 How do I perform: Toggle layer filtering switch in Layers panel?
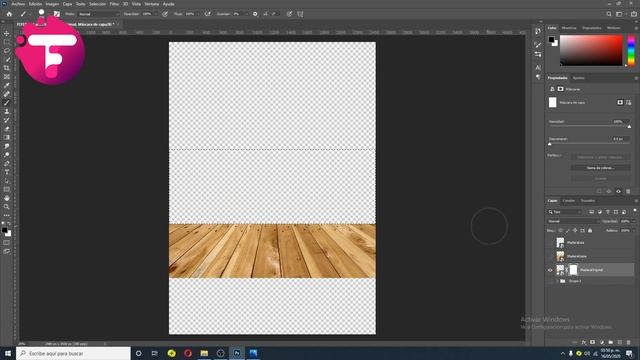coord(635,211)
